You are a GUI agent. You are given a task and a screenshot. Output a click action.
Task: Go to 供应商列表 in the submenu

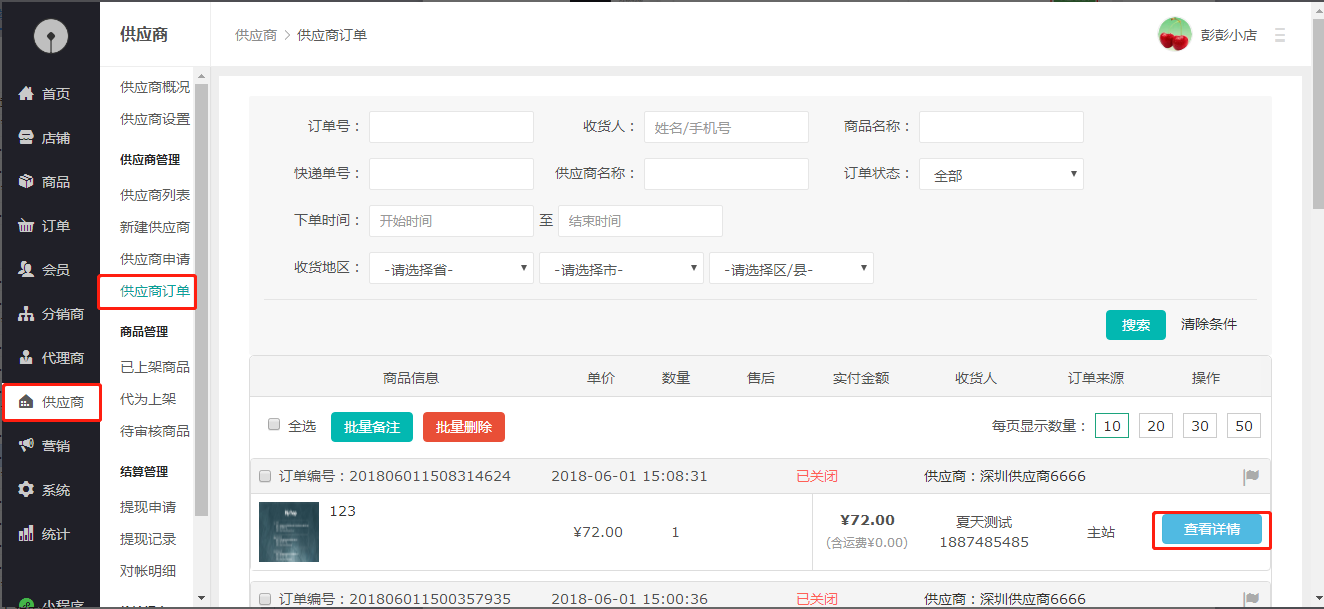pyautogui.click(x=154, y=195)
